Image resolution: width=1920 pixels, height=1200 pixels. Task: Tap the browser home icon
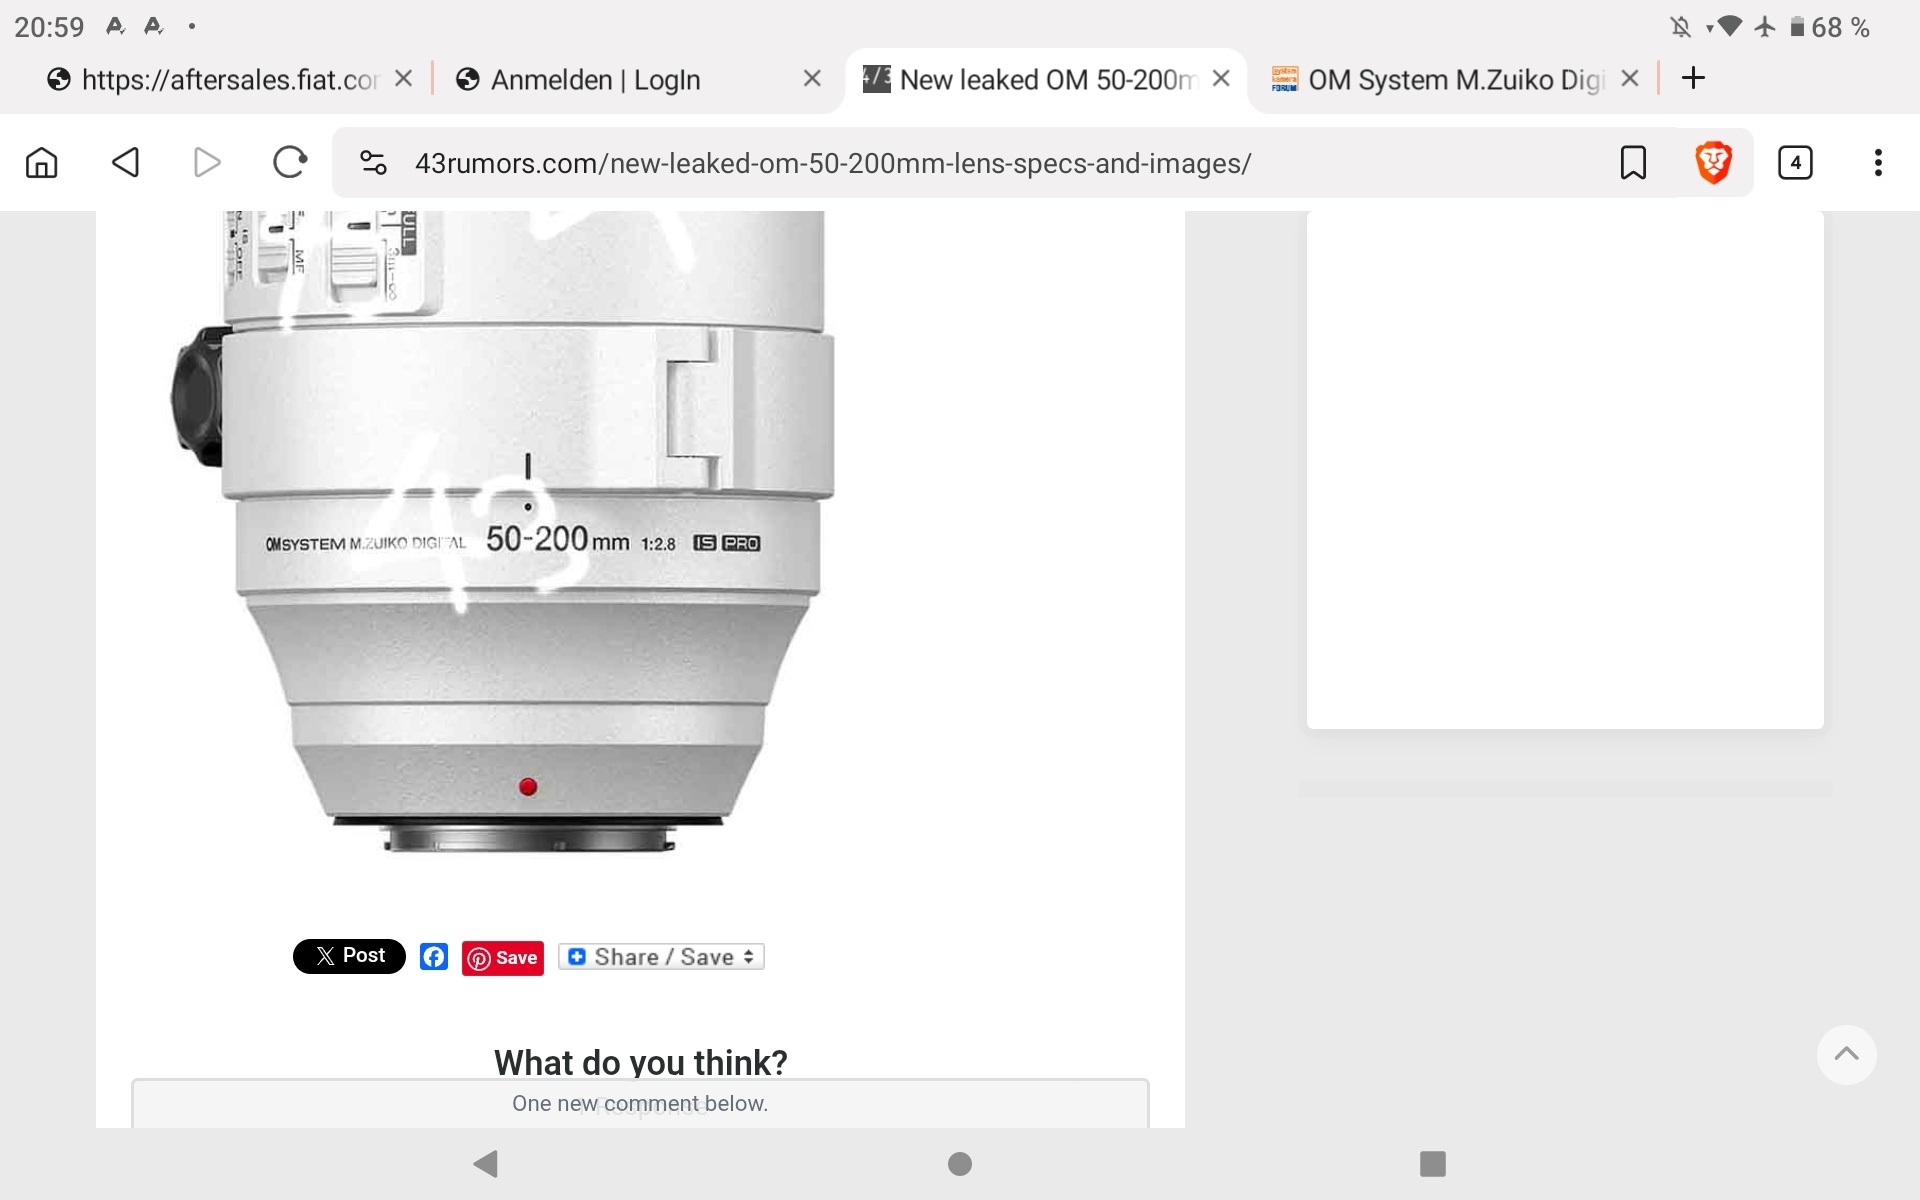pos(41,162)
